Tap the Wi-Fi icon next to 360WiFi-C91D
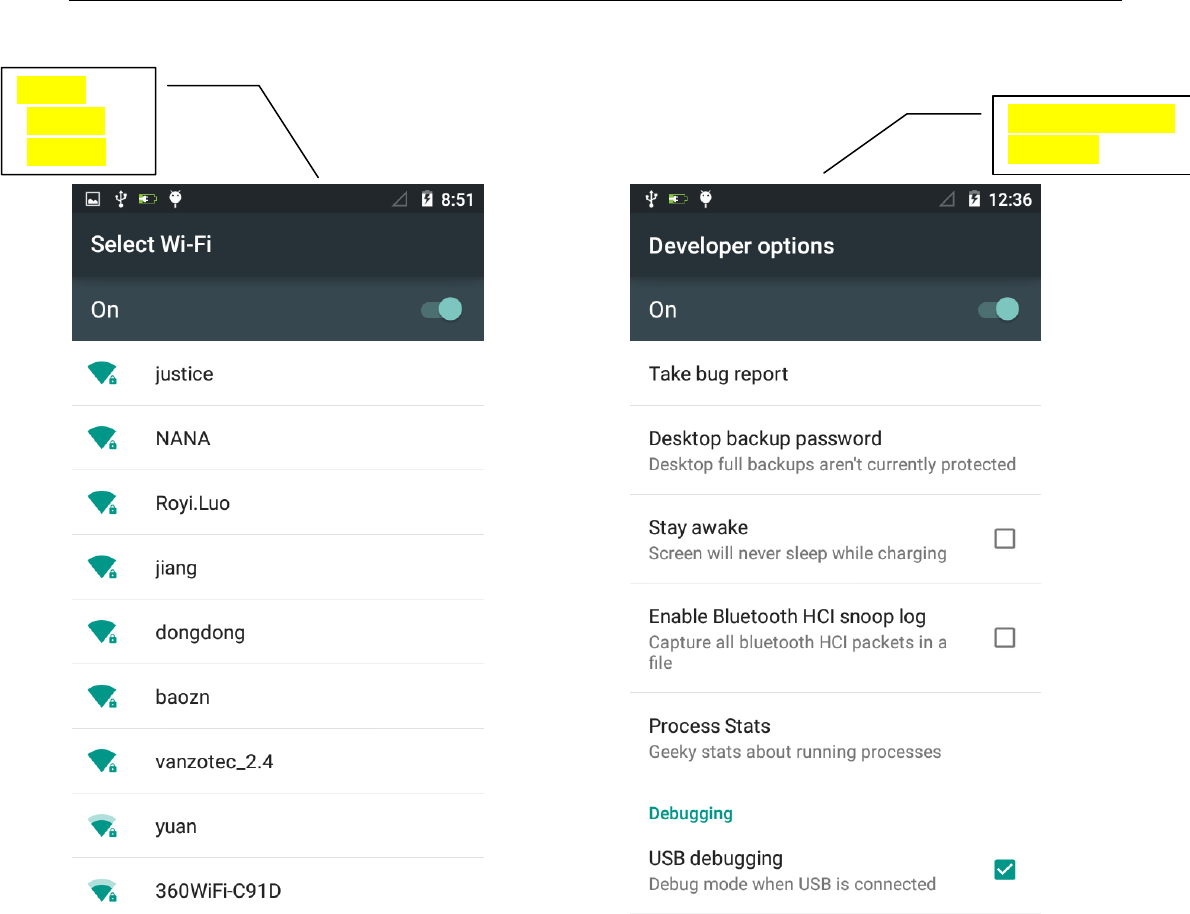Image resolution: width=1190 pixels, height=914 pixels. 102,890
